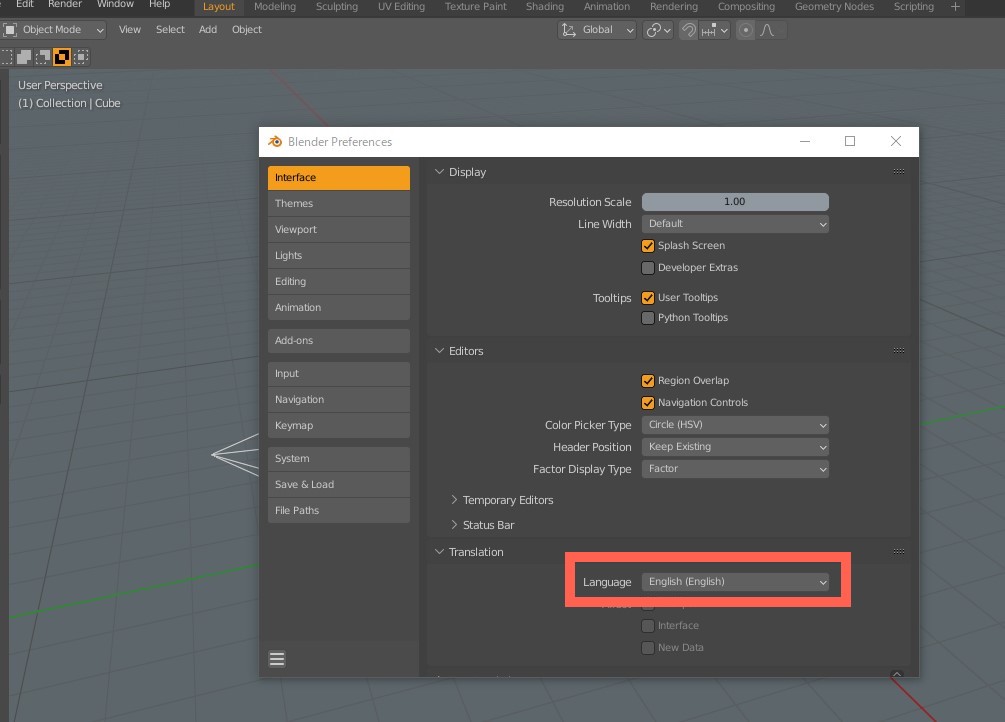Open the viewport header Add menu
Screen dimensions: 1005x722
(208, 29)
